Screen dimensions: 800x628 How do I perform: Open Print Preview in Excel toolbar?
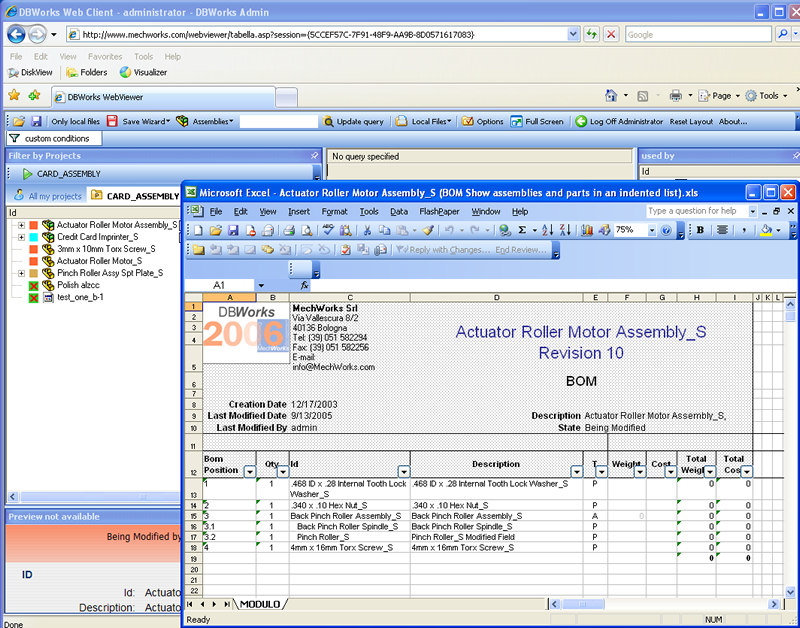pyautogui.click(x=307, y=231)
